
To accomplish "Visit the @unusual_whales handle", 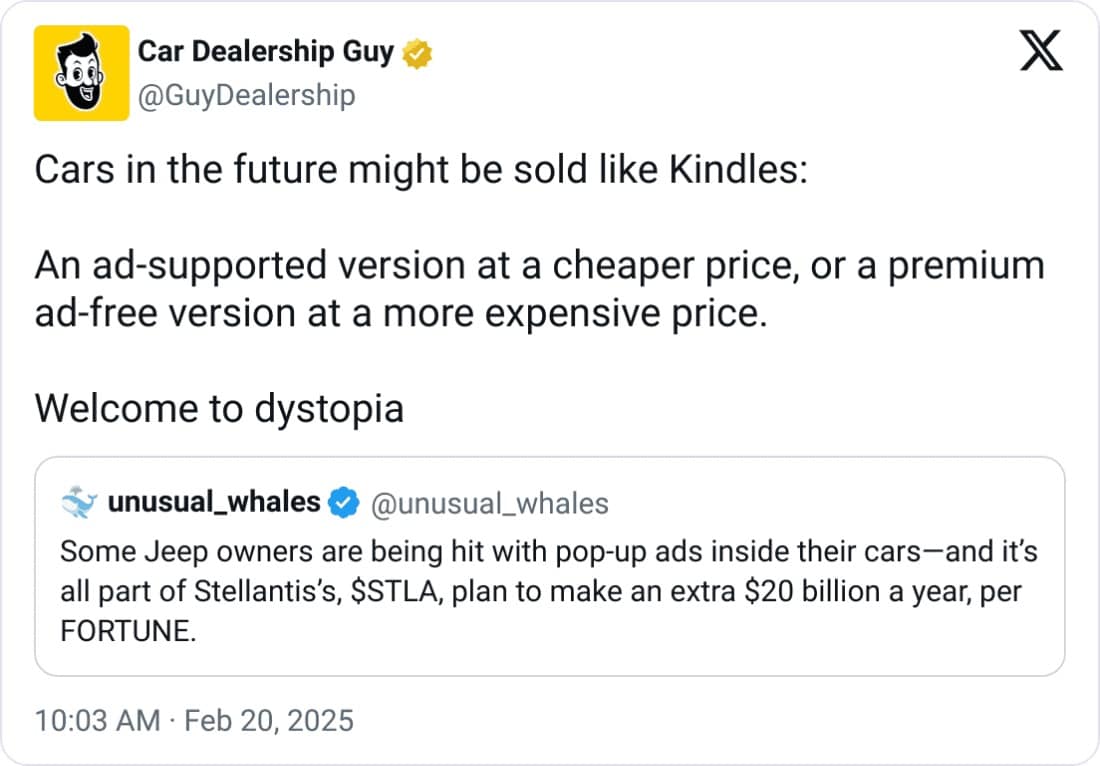I will coord(489,503).
